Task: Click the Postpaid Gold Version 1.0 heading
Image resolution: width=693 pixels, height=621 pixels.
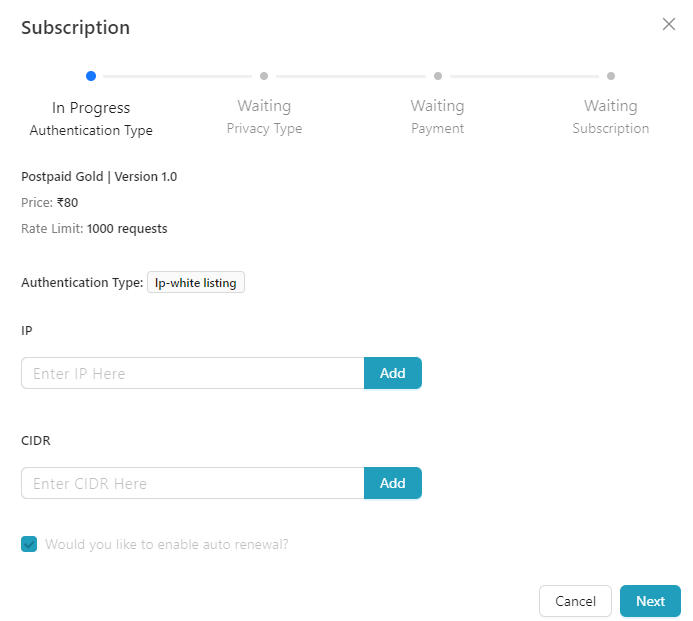Action: [x=99, y=176]
